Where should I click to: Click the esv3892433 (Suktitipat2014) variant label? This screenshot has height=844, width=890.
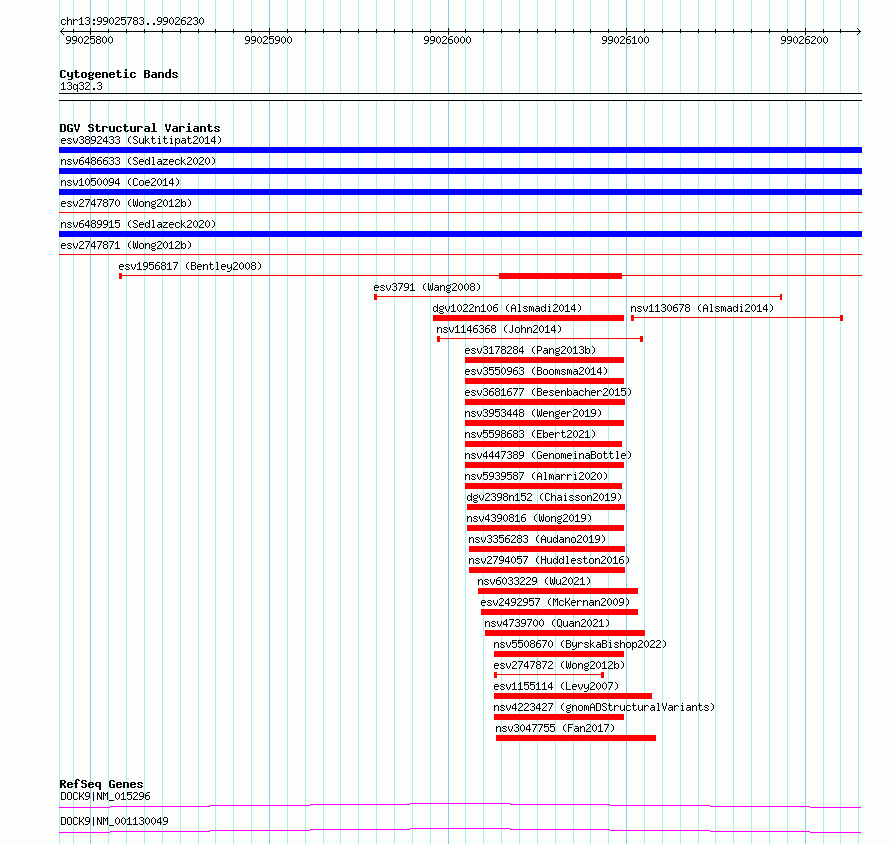point(141,140)
